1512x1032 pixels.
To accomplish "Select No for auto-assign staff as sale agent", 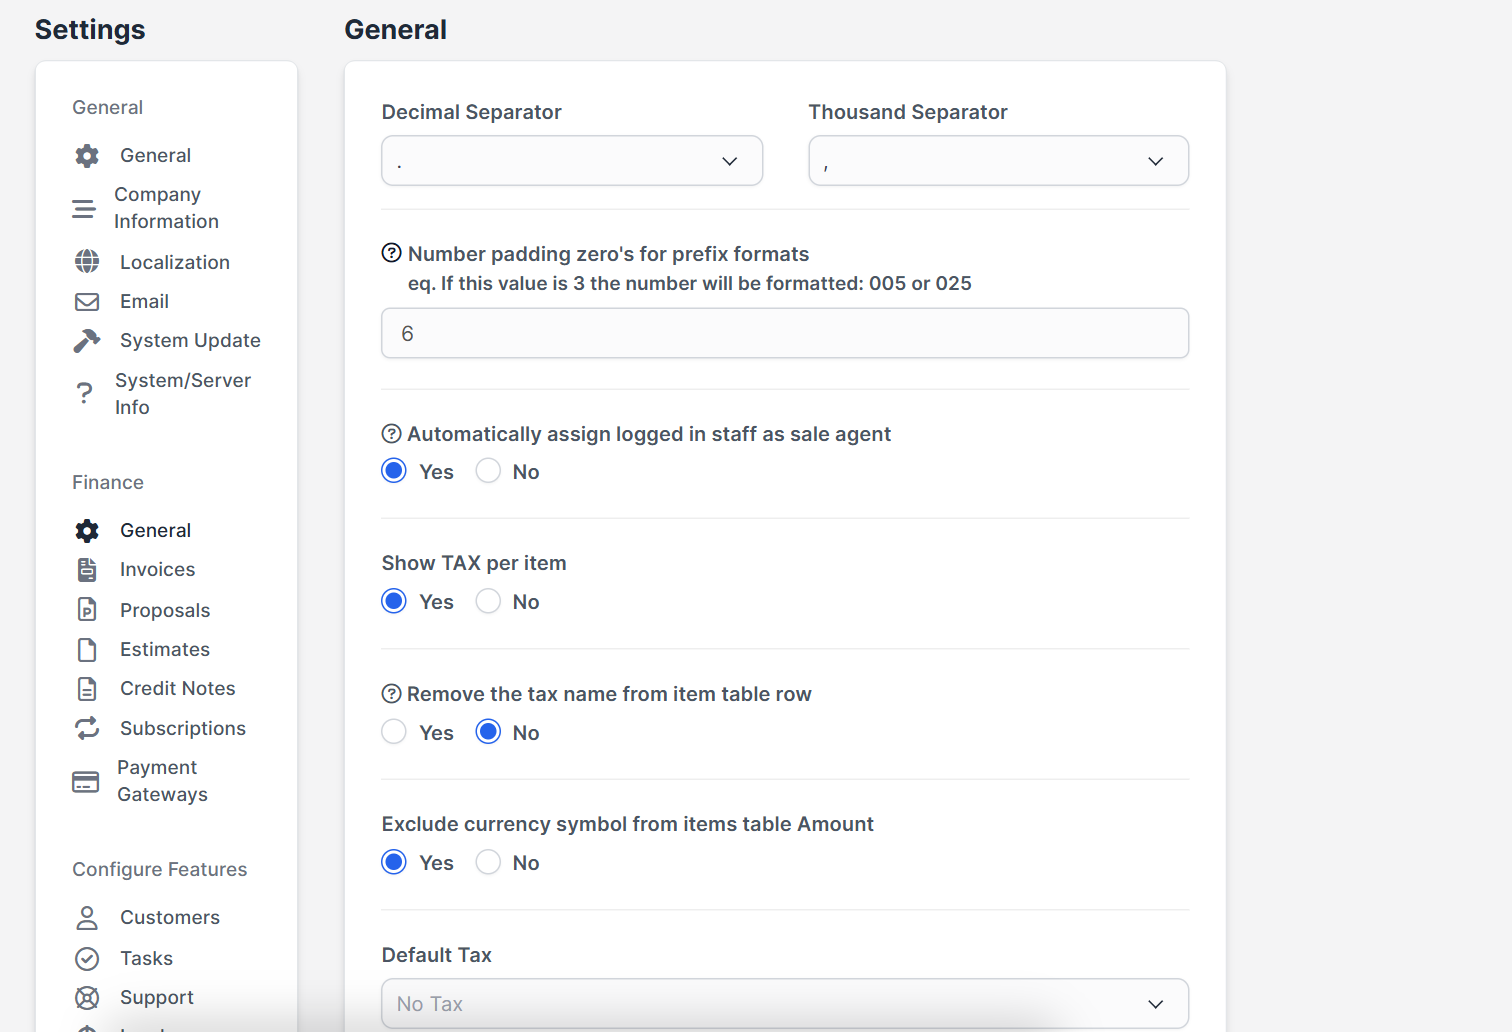I will tap(488, 471).
